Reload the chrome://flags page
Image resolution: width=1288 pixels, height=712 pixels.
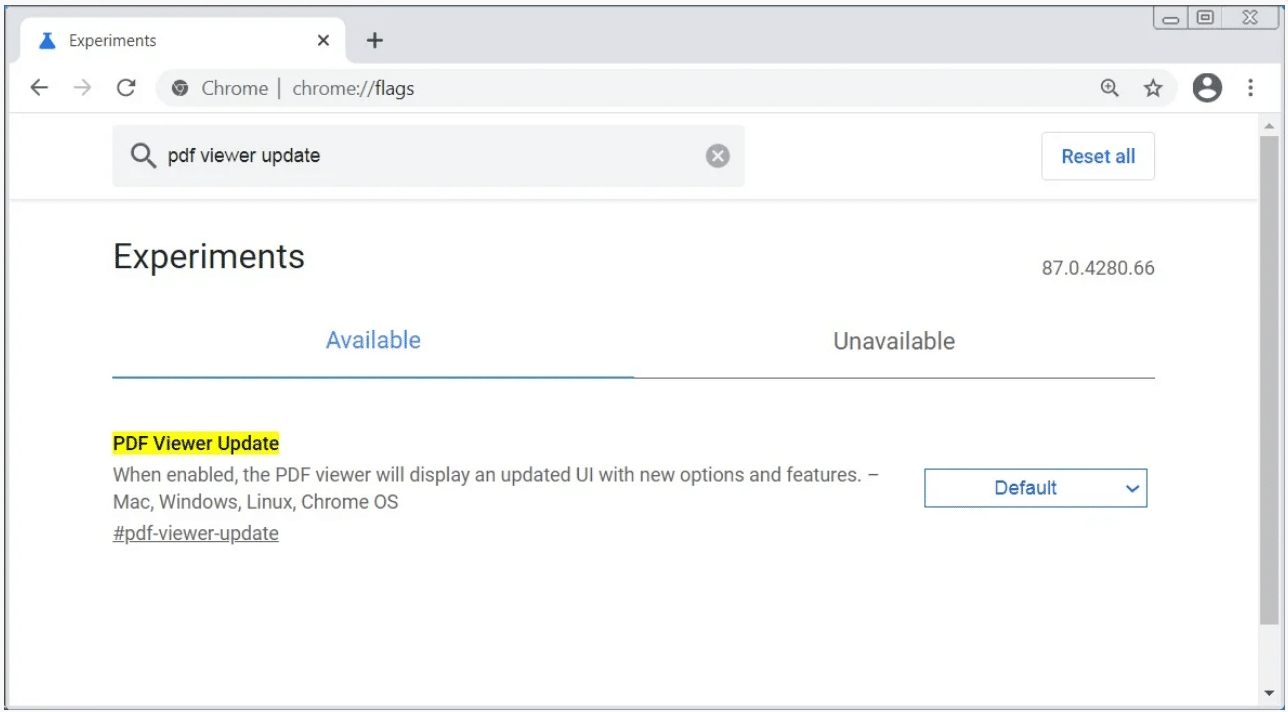pyautogui.click(x=126, y=88)
